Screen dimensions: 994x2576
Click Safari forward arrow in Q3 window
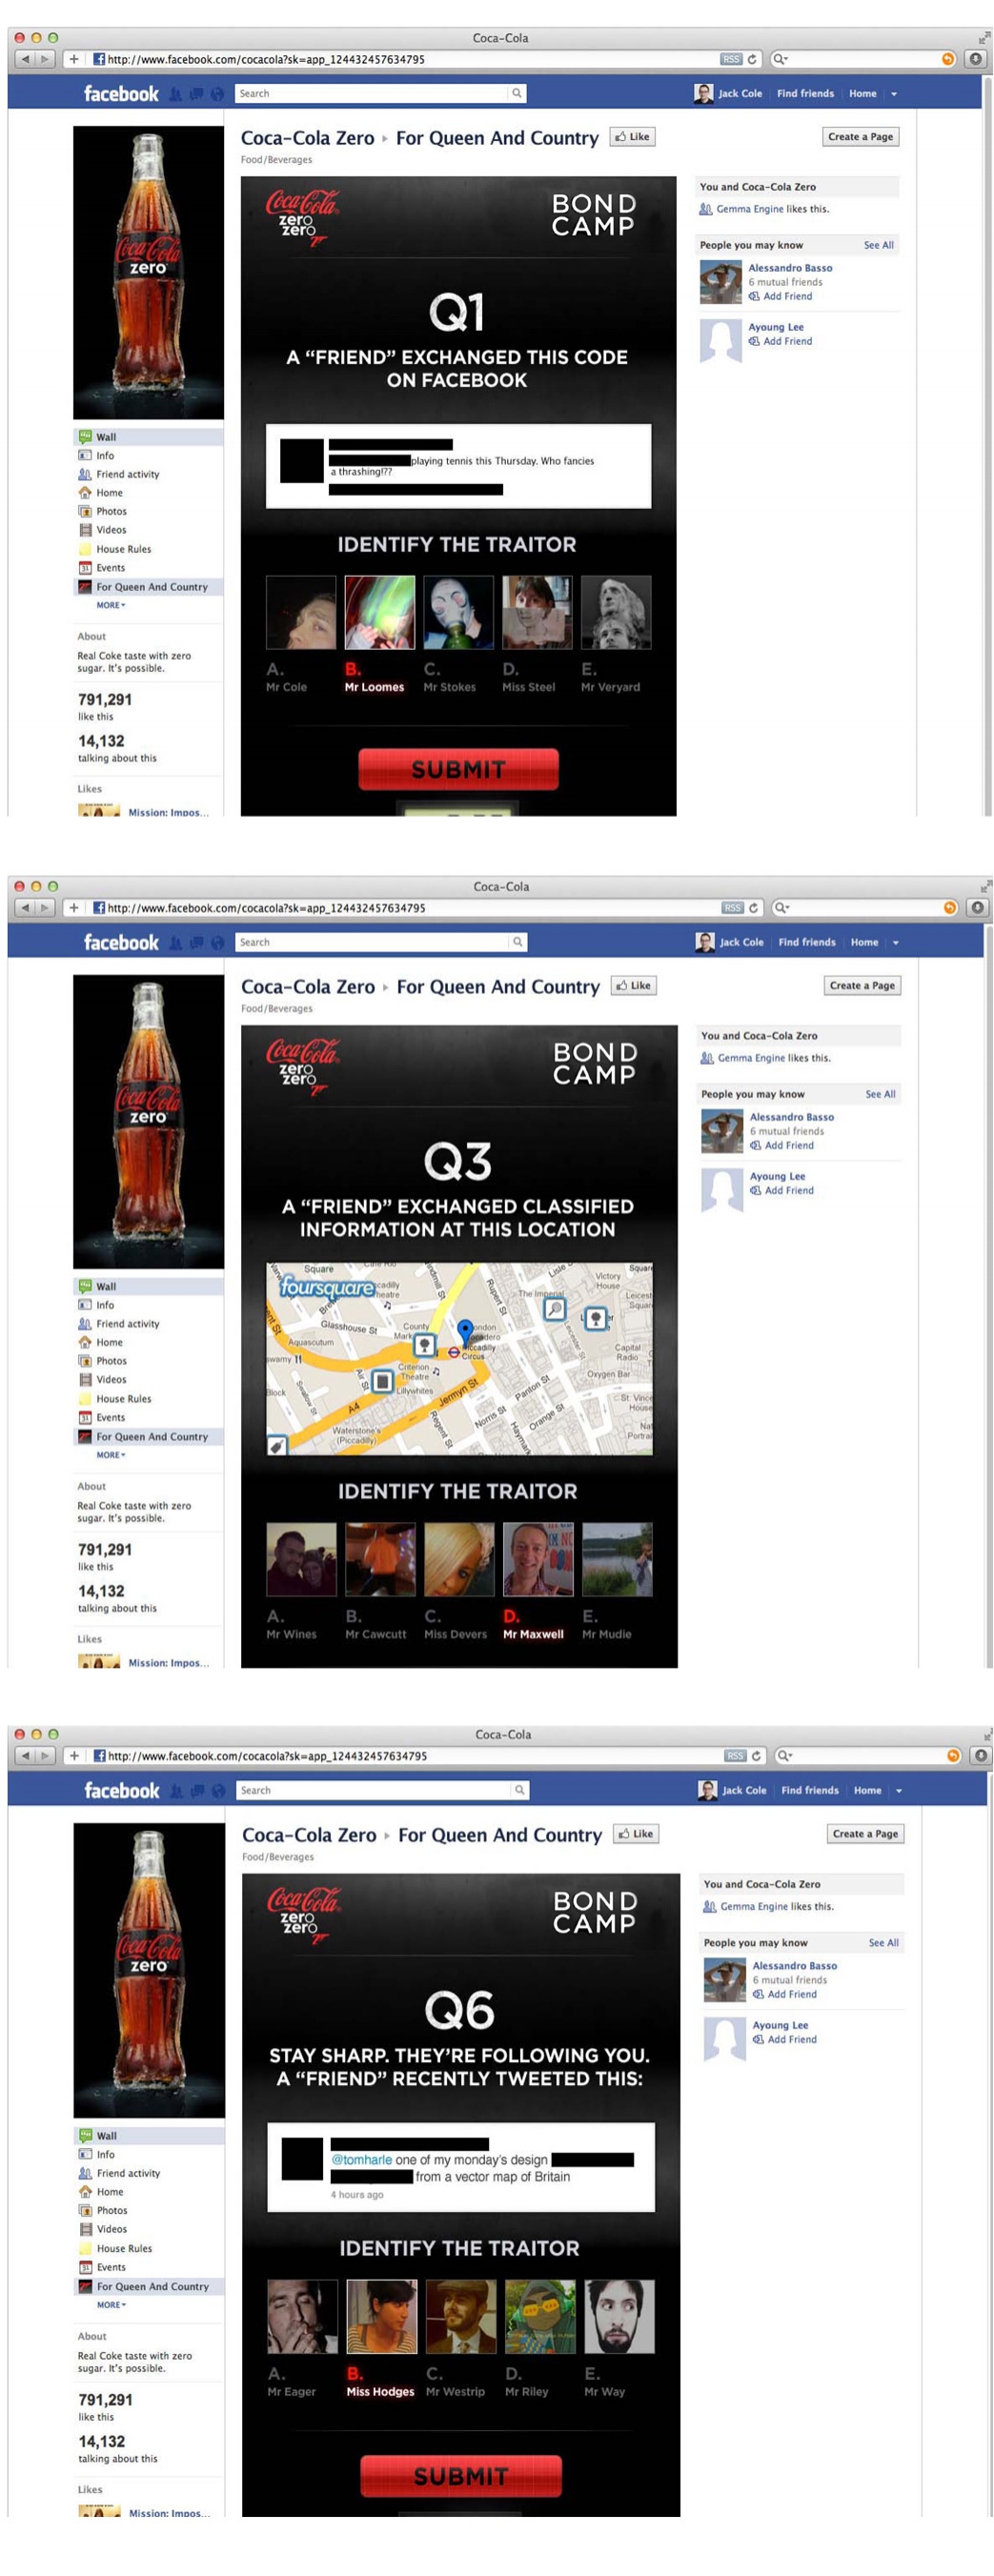pos(44,908)
